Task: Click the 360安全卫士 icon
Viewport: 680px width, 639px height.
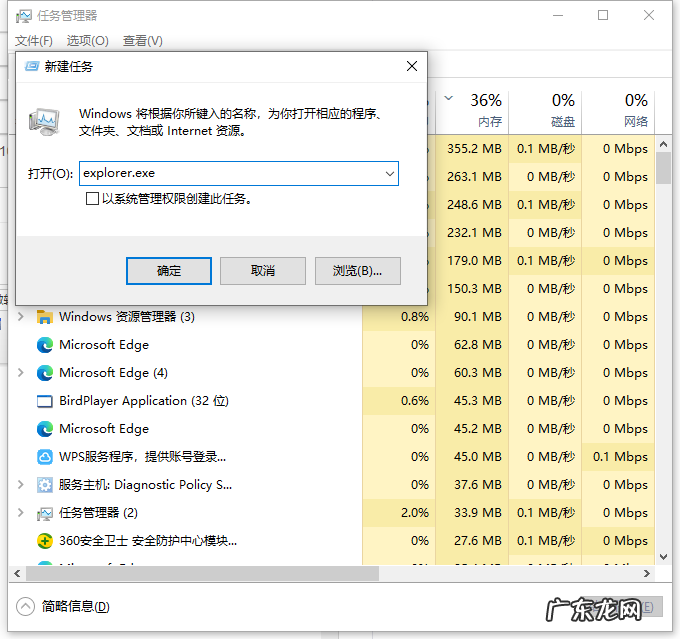Action: point(45,541)
